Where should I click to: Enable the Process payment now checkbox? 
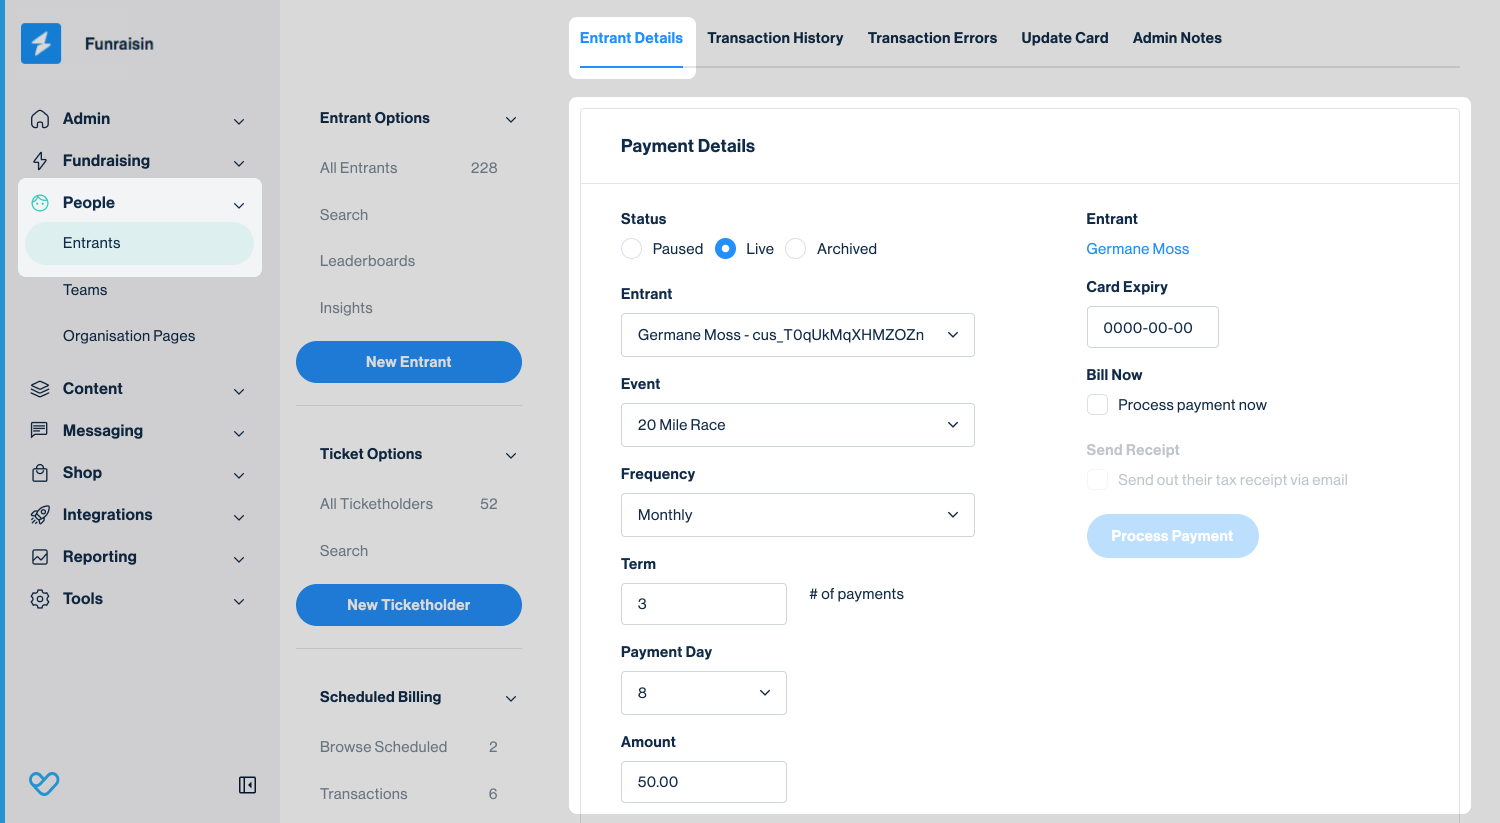(1098, 405)
